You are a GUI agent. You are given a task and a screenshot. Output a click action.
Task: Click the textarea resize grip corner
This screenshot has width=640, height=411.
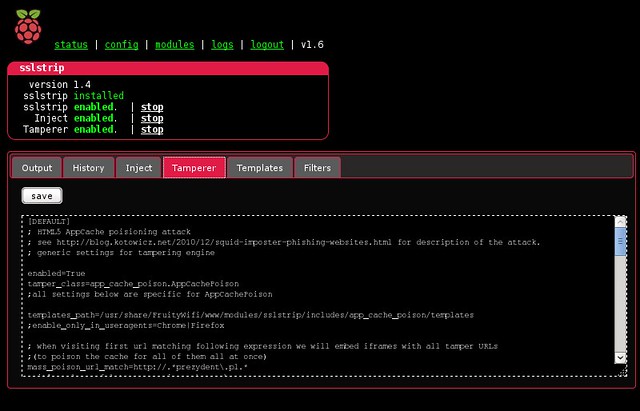click(x=623, y=371)
